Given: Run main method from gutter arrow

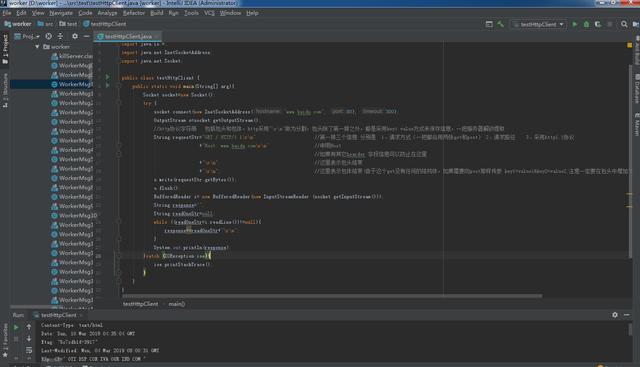Looking at the screenshot, I should point(108,85).
